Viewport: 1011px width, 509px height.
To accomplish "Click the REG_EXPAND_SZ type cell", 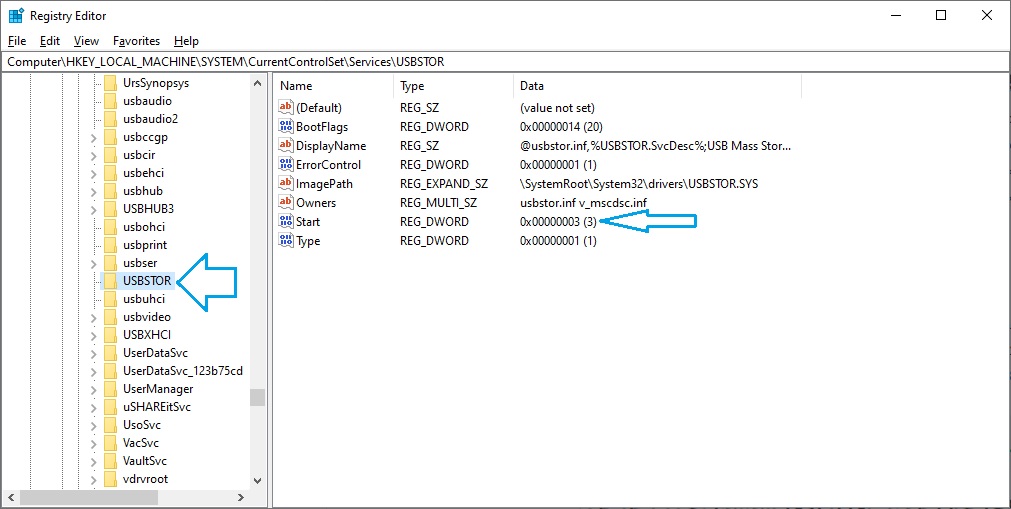I will pyautogui.click(x=444, y=184).
